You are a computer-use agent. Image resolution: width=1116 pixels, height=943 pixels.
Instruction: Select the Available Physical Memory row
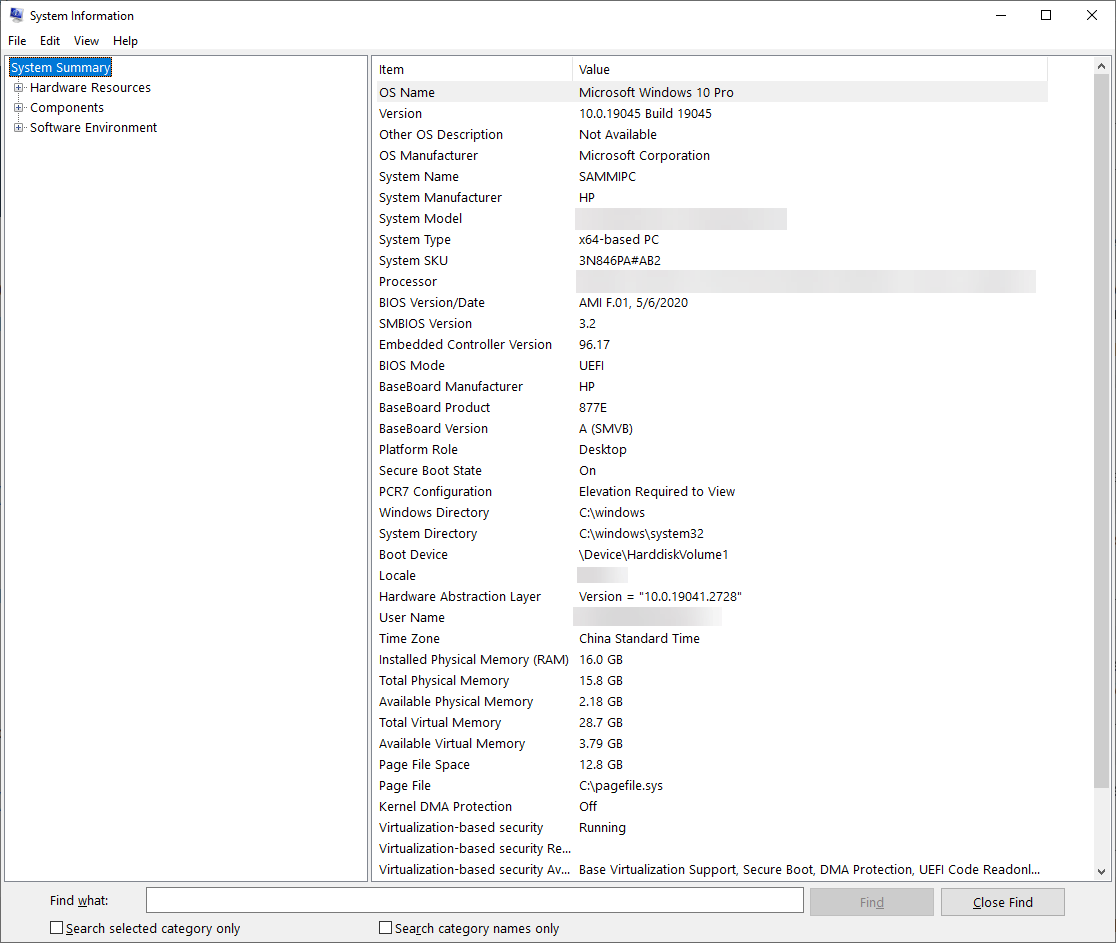click(712, 701)
